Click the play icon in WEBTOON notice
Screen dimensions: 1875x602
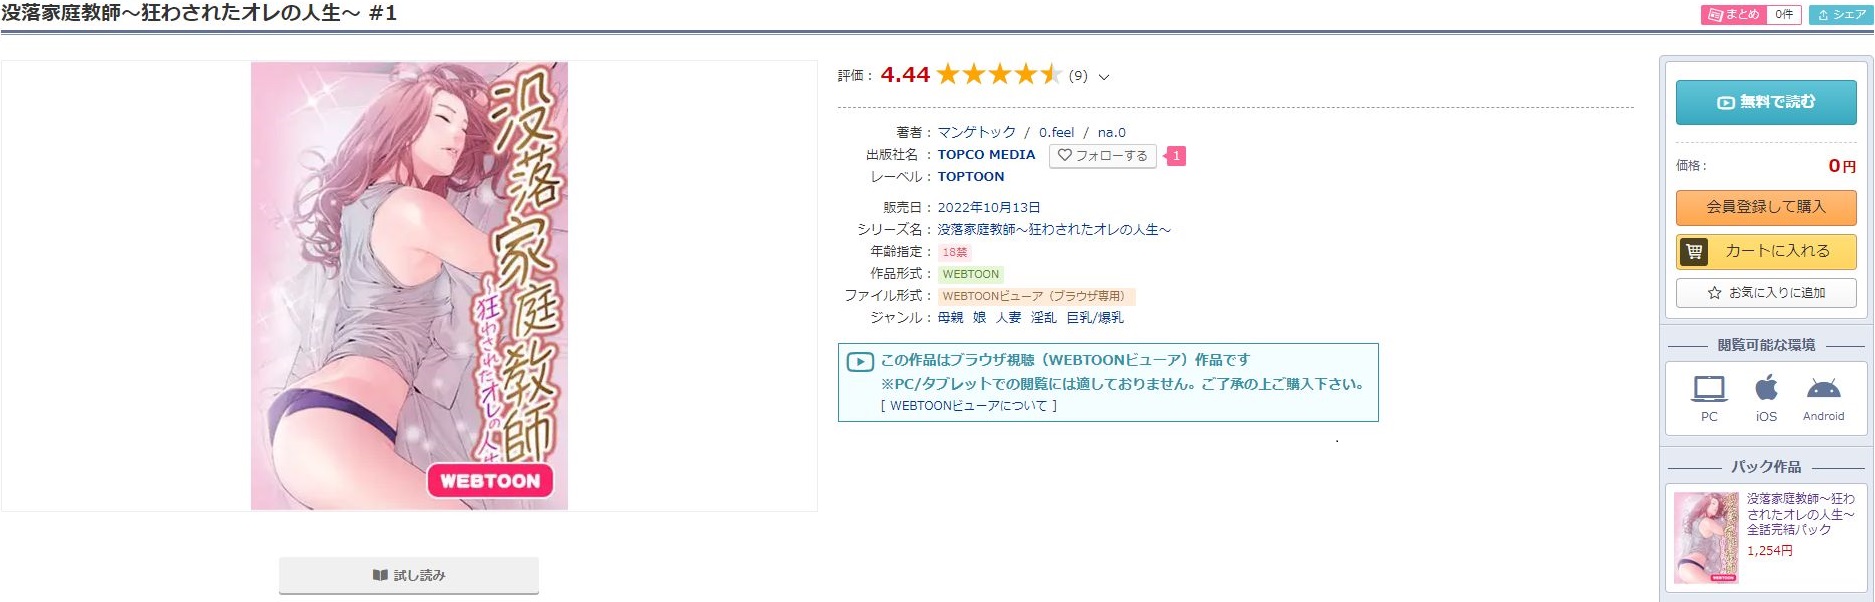pyautogui.click(x=859, y=361)
